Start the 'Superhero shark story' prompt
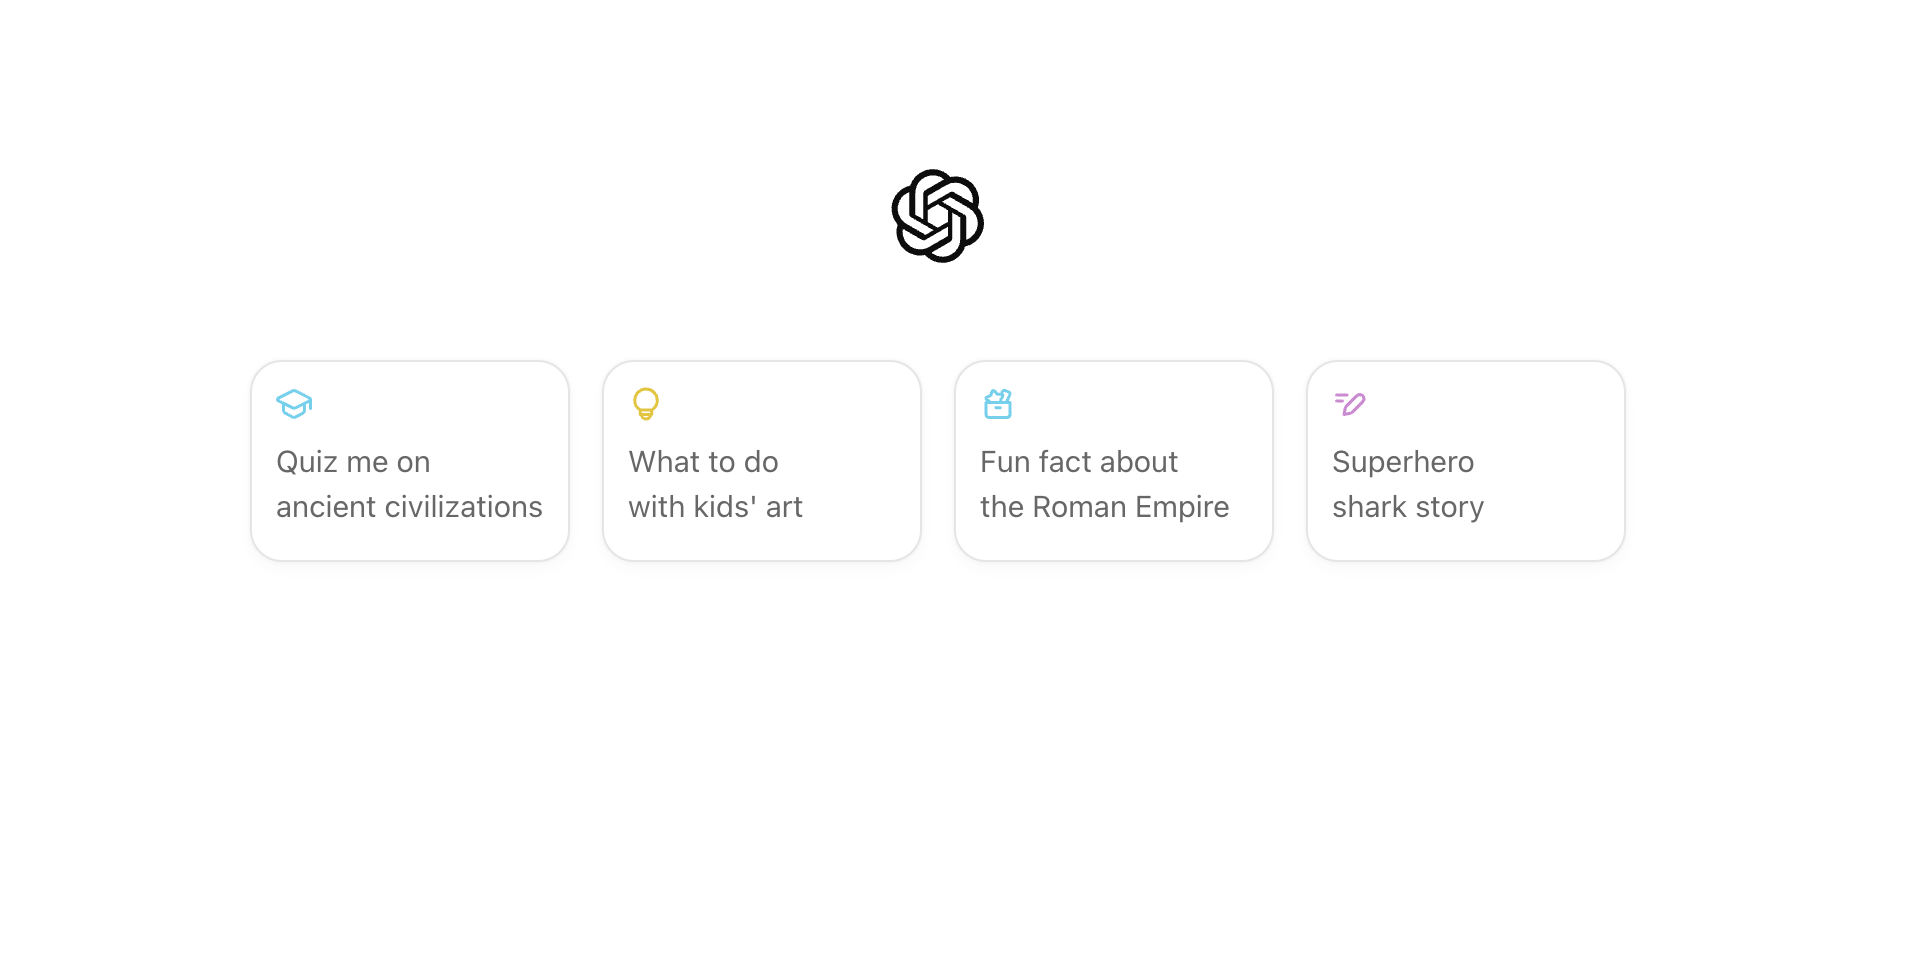This screenshot has height=964, width=1916. click(1465, 461)
